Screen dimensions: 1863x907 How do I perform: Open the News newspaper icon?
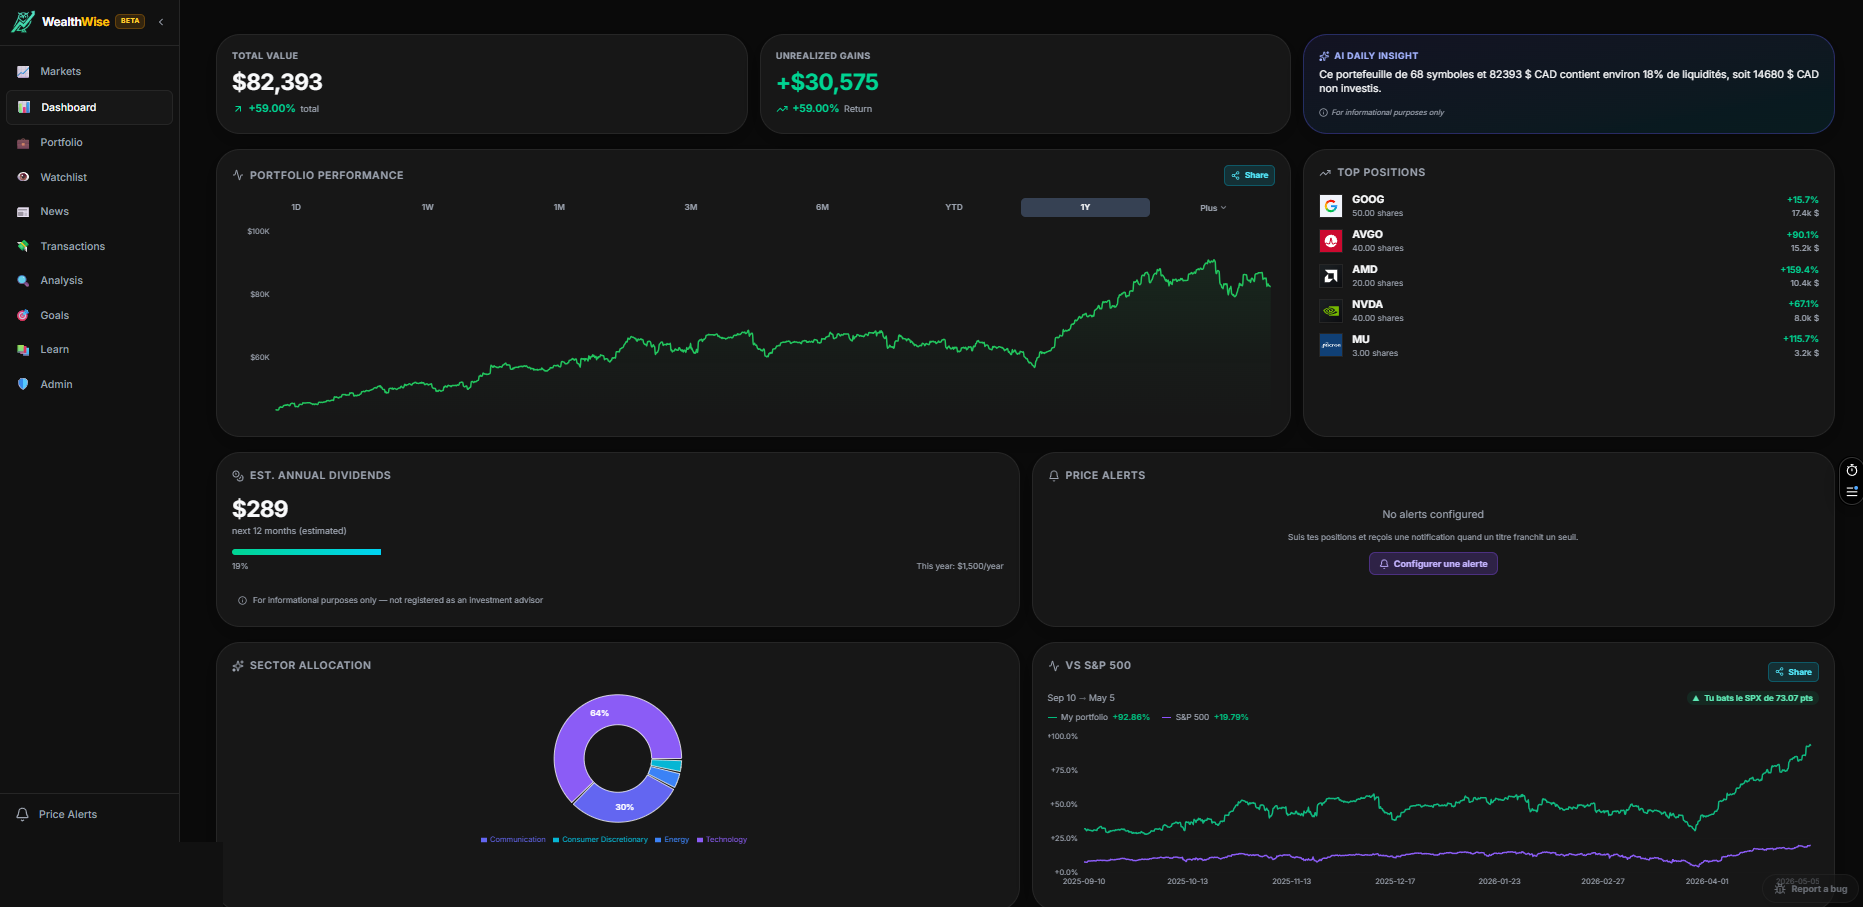point(23,212)
